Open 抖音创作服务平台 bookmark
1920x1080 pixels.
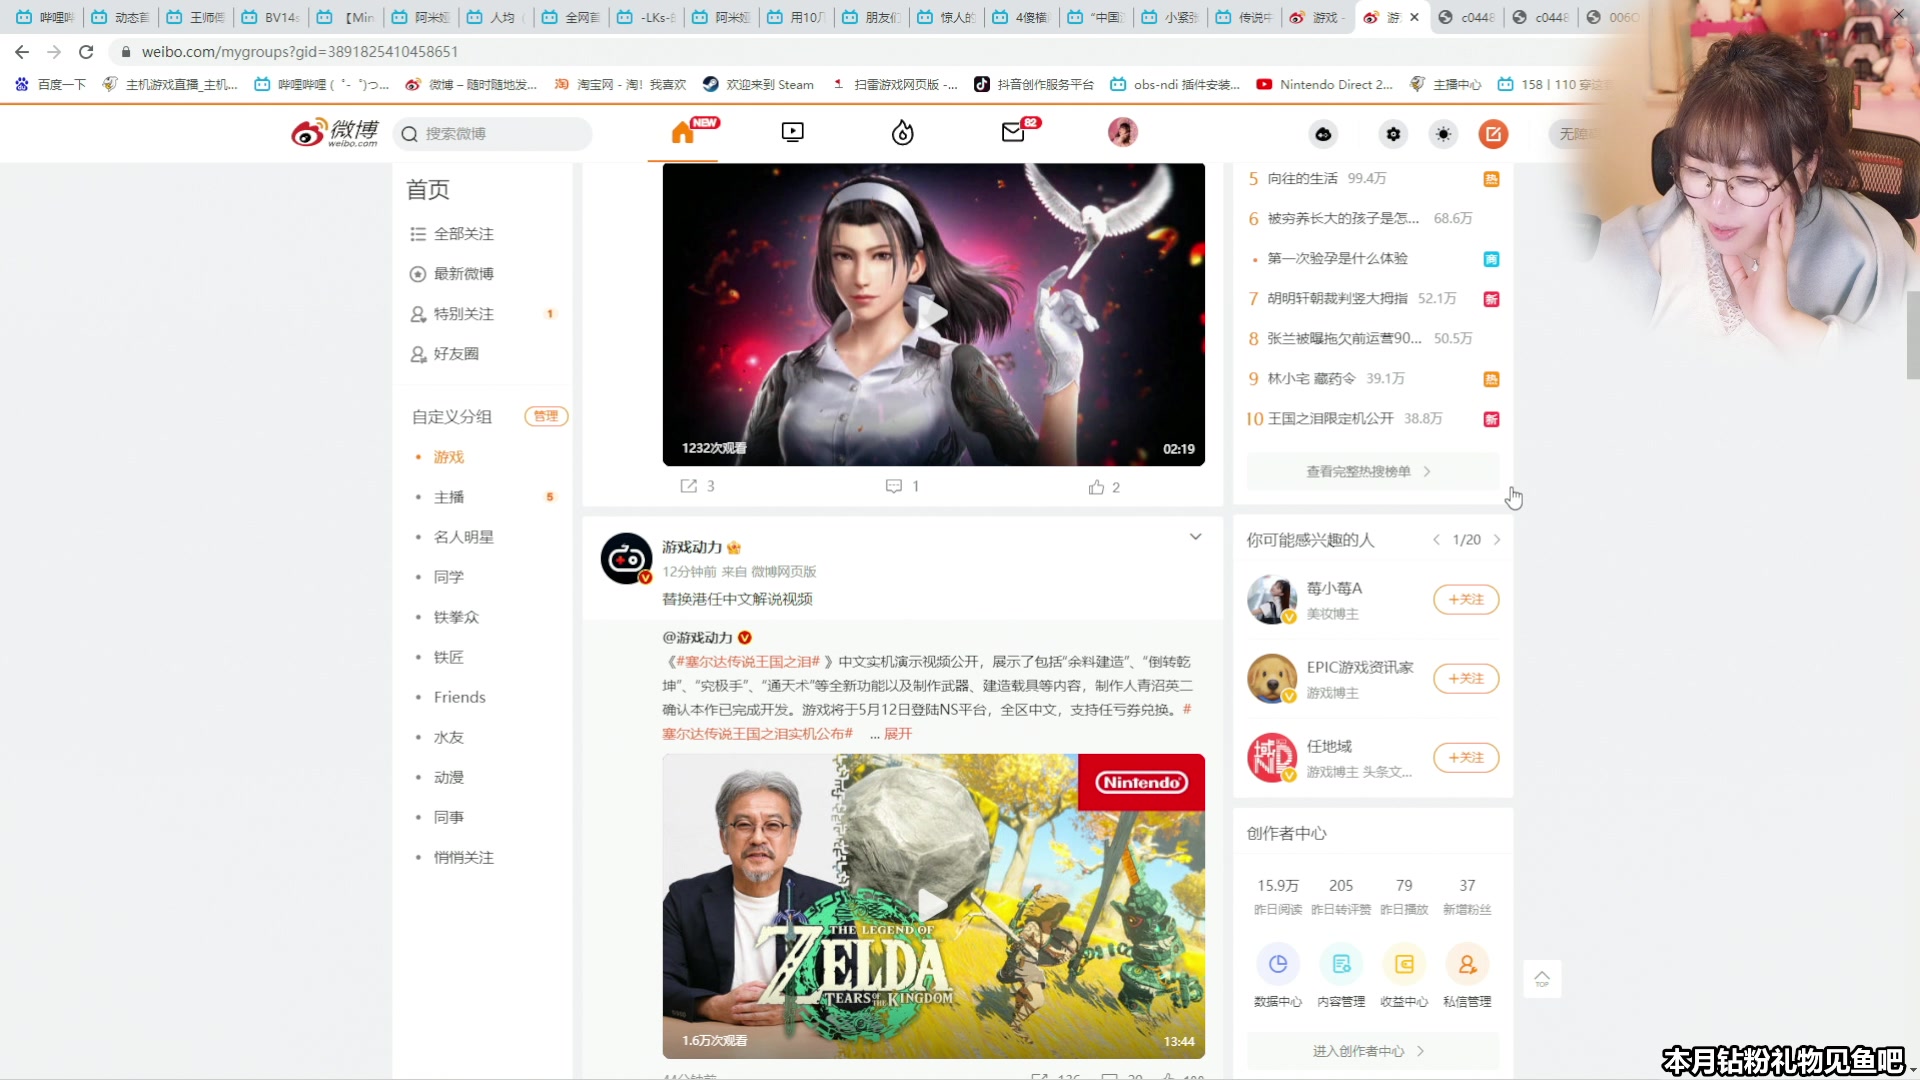click(1034, 84)
